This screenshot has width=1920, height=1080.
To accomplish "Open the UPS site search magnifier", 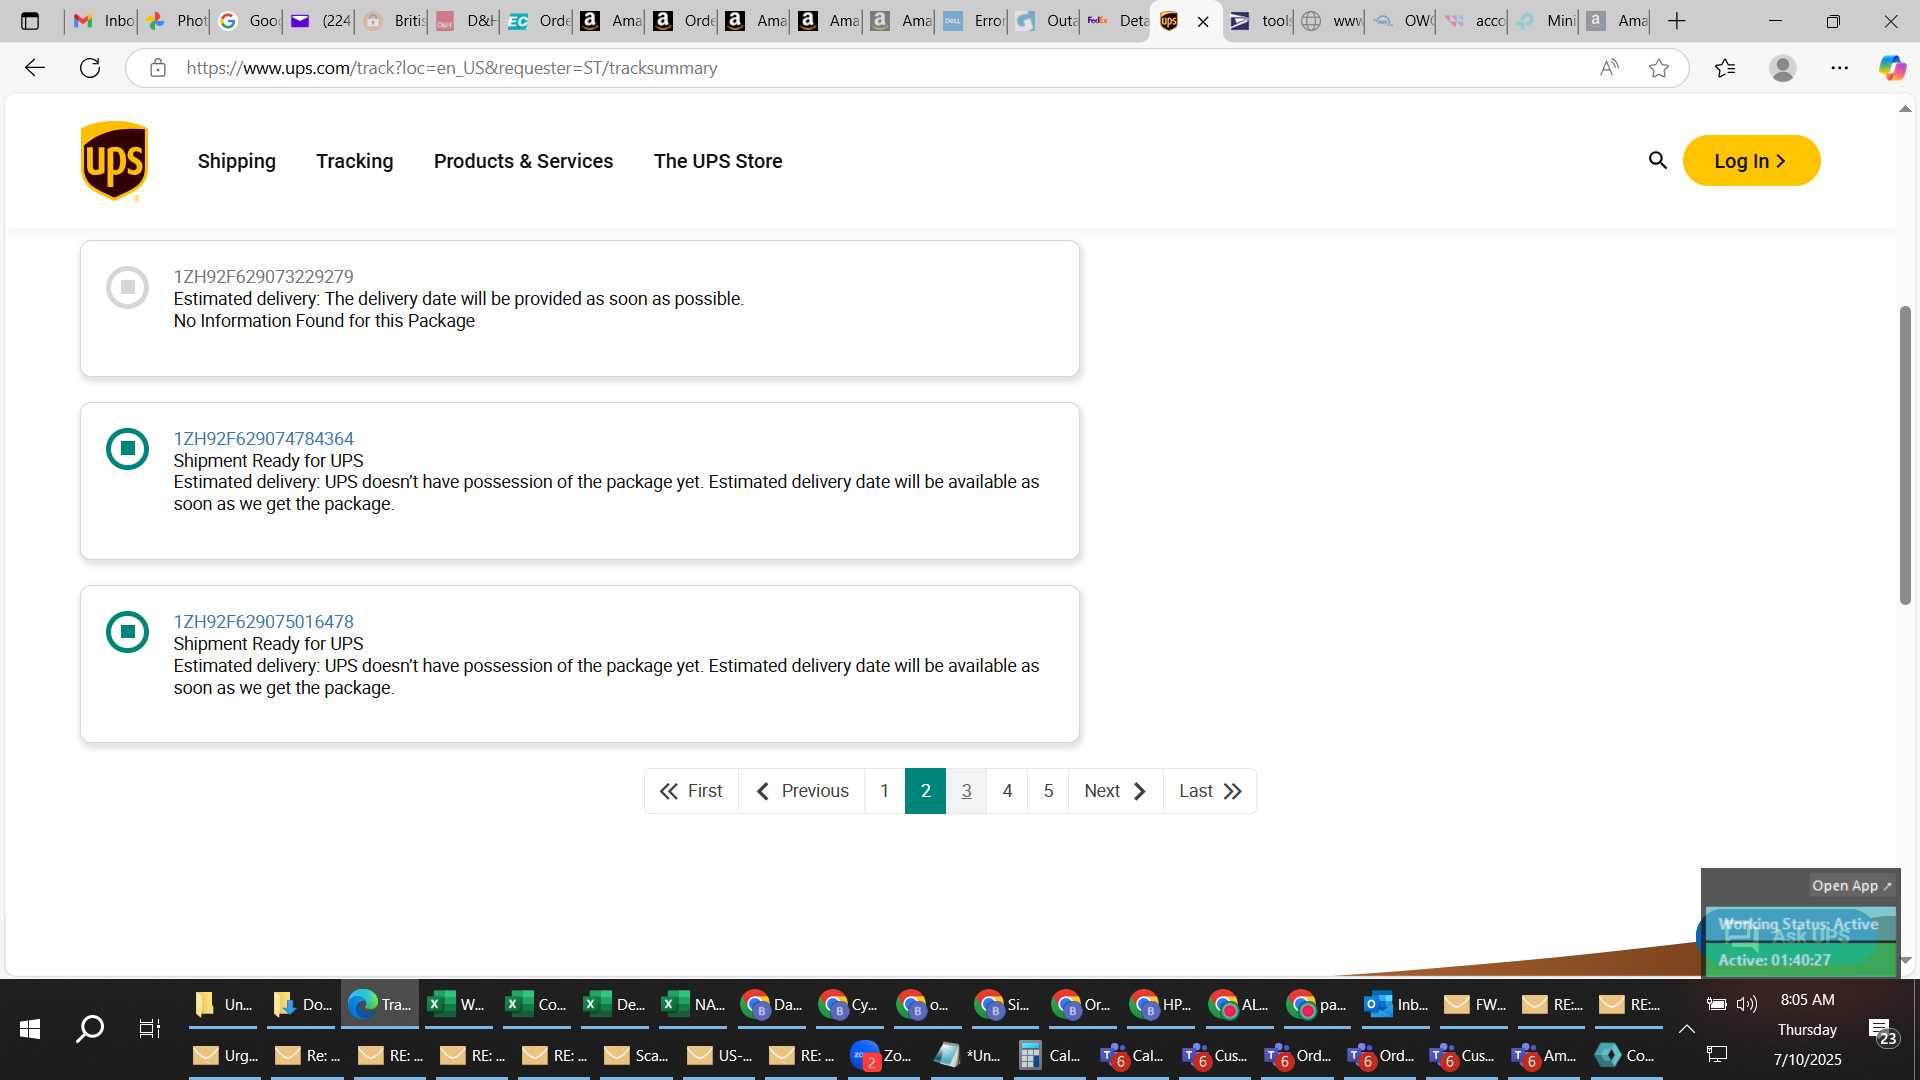I will [1657, 160].
